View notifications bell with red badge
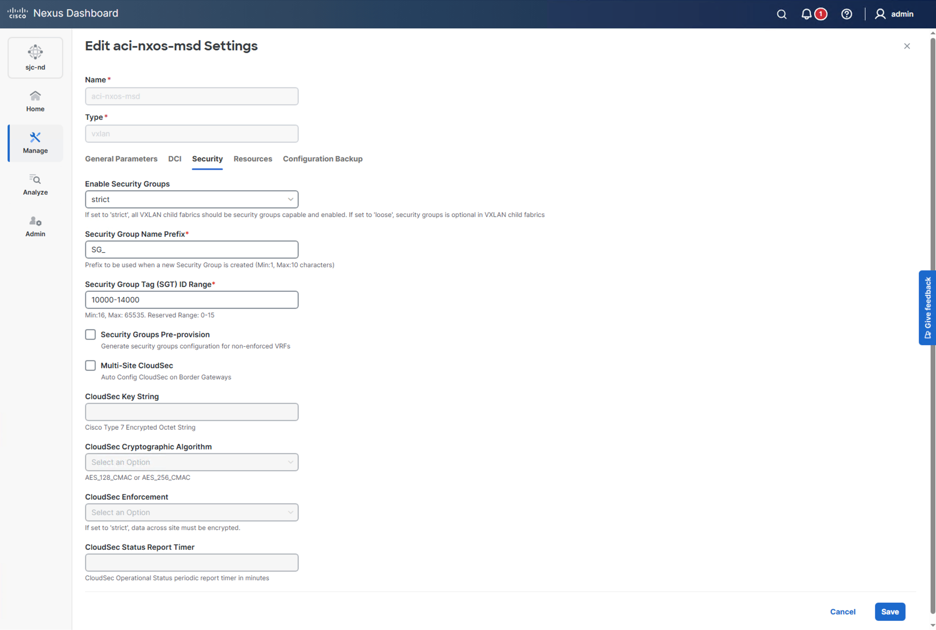This screenshot has height=630, width=936. coord(814,14)
